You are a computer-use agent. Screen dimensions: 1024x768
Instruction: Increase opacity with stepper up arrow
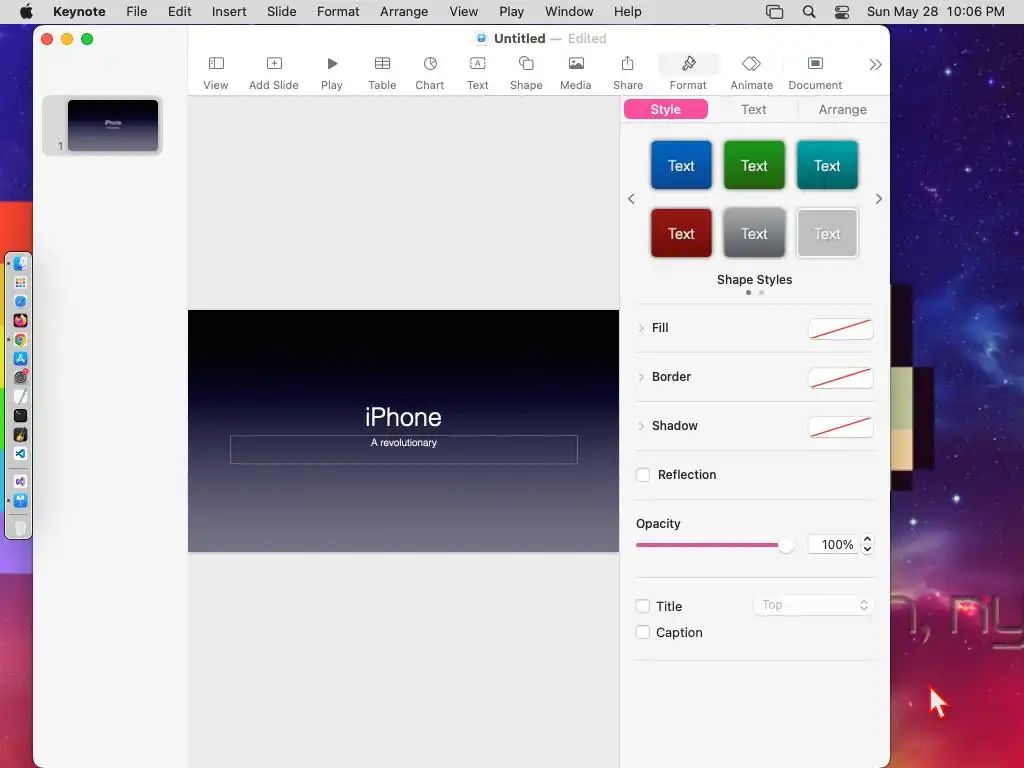coord(867,539)
